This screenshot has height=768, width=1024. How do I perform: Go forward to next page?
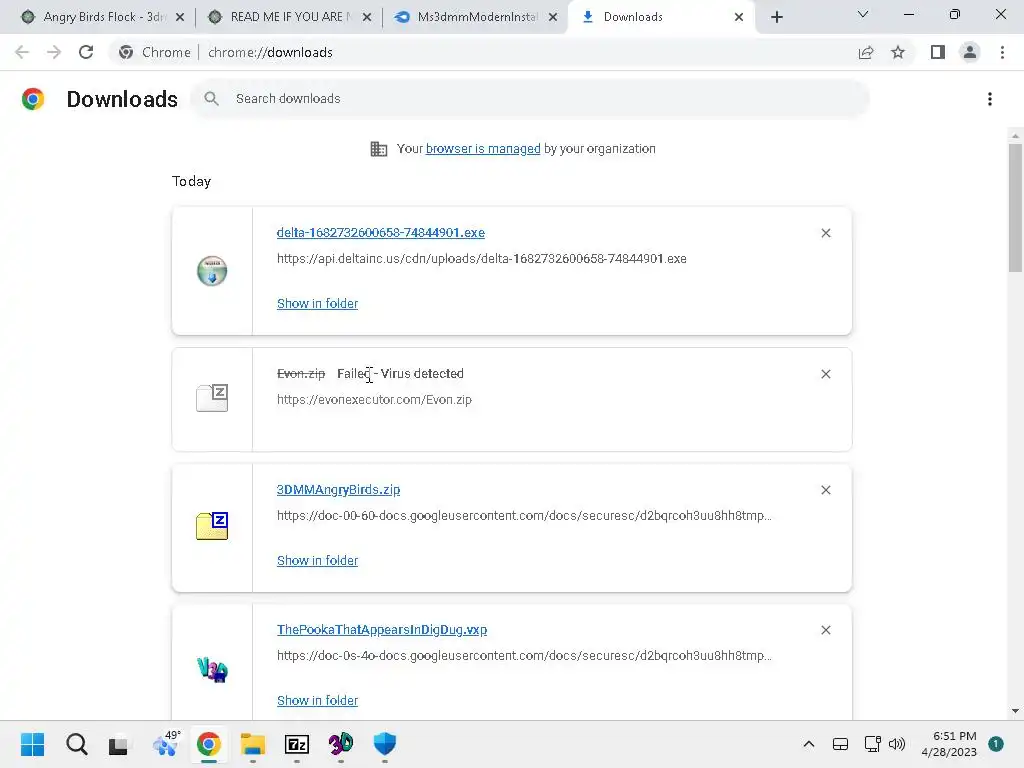pyautogui.click(x=54, y=52)
